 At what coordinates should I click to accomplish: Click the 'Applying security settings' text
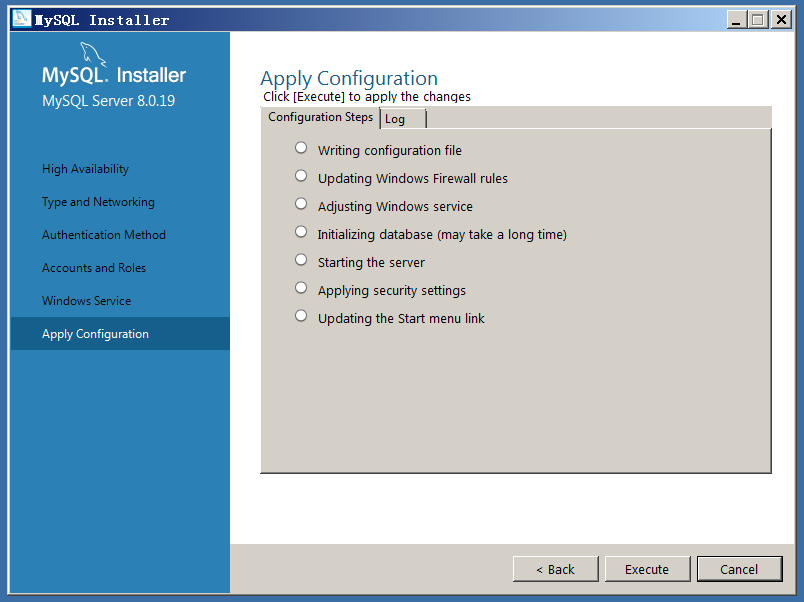[x=392, y=291]
